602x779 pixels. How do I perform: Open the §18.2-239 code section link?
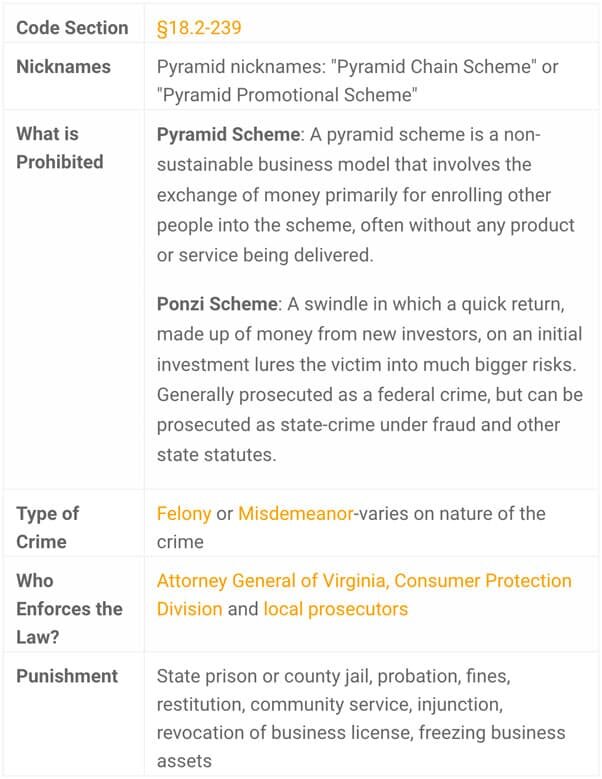pyautogui.click(x=199, y=27)
